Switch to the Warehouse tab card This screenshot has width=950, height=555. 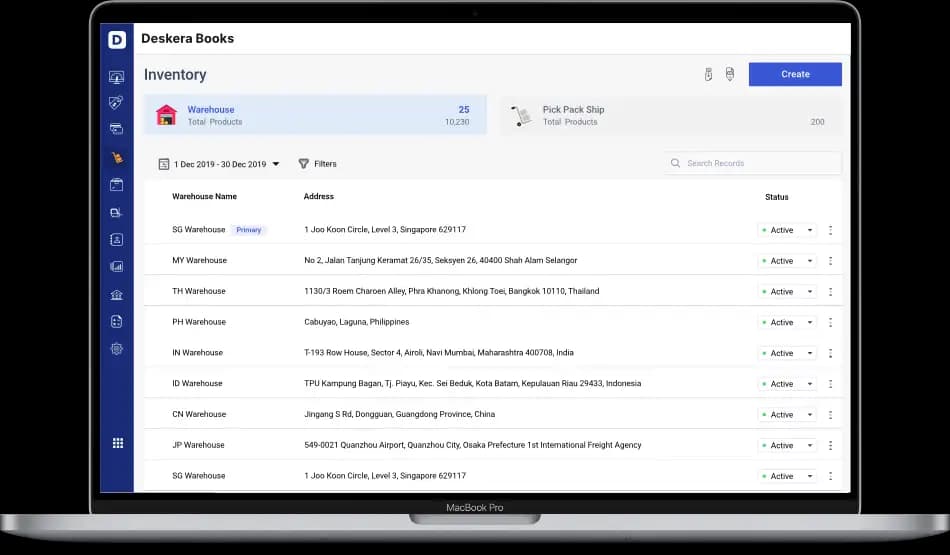(315, 115)
